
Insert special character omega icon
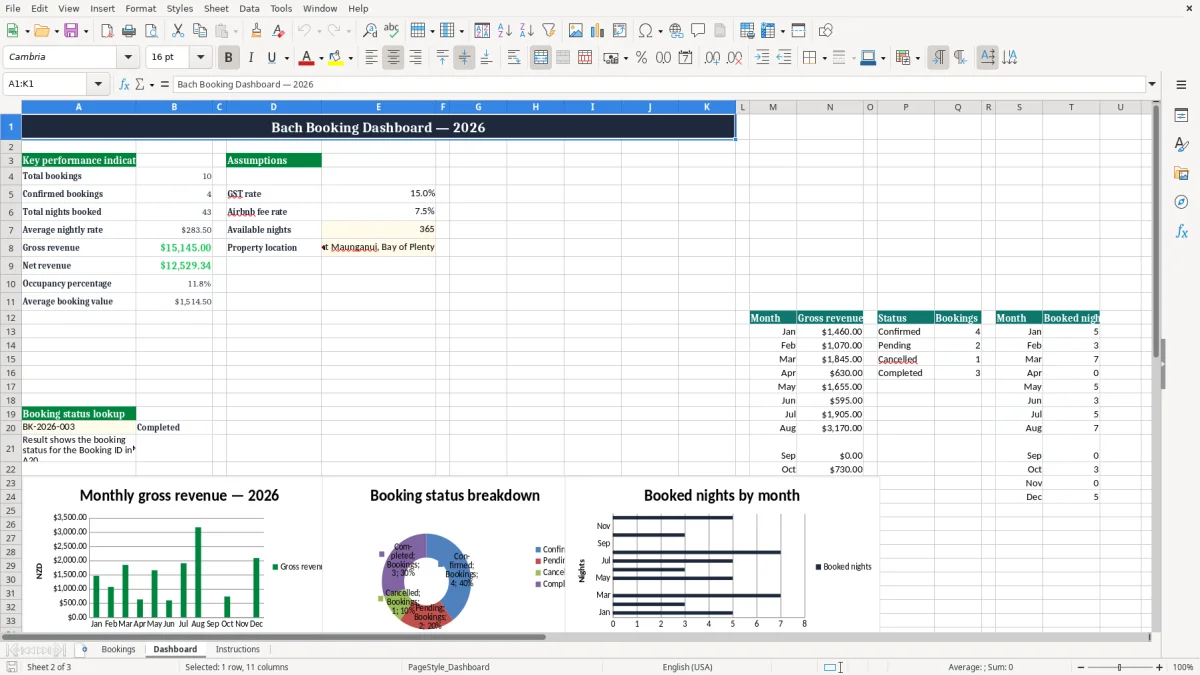[x=645, y=31]
